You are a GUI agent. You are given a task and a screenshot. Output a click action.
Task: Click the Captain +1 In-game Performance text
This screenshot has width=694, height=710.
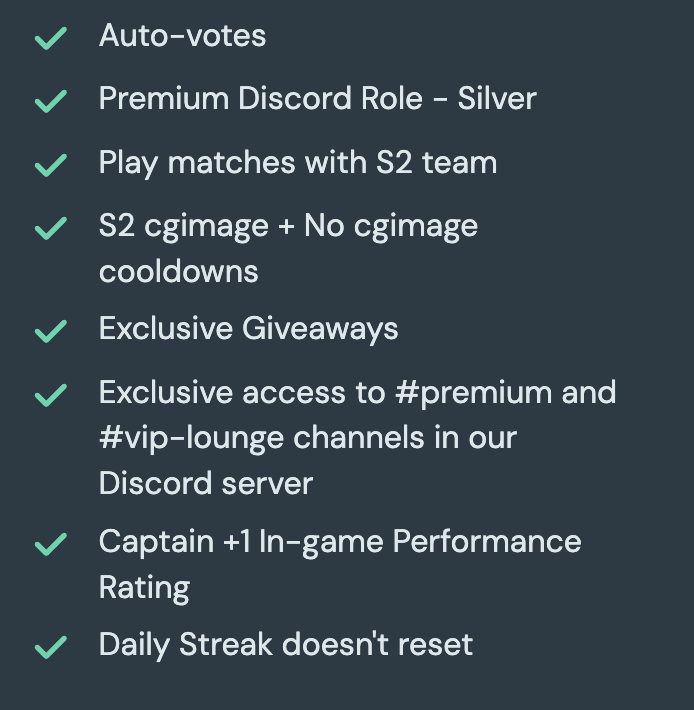coord(339,542)
